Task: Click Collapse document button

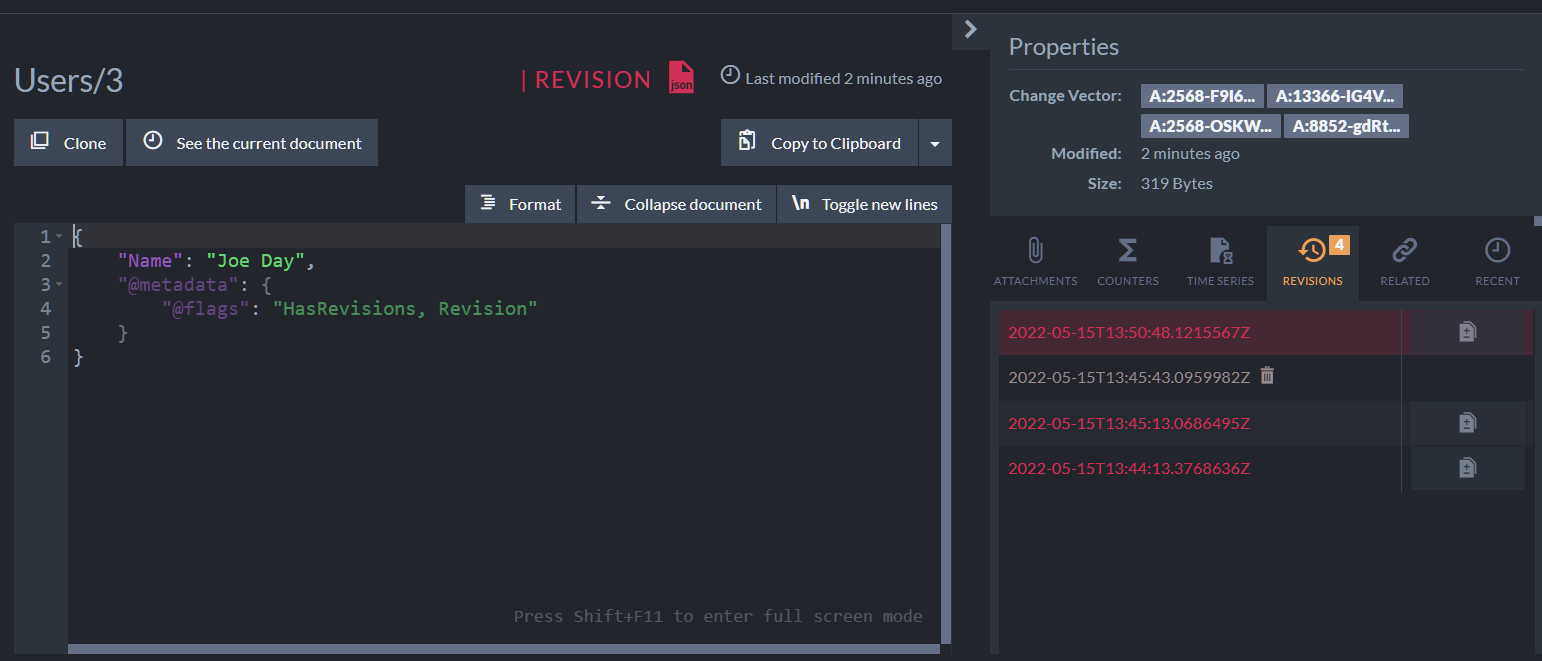Action: [676, 204]
